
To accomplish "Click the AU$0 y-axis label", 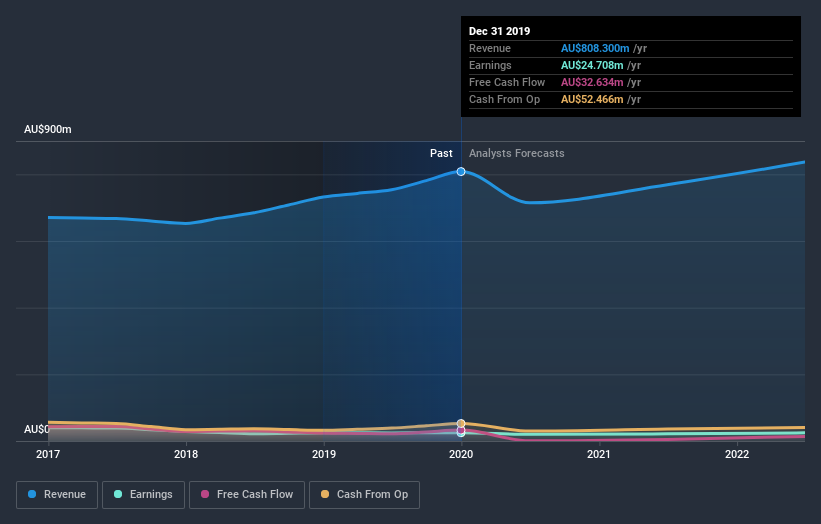I will tap(36, 429).
